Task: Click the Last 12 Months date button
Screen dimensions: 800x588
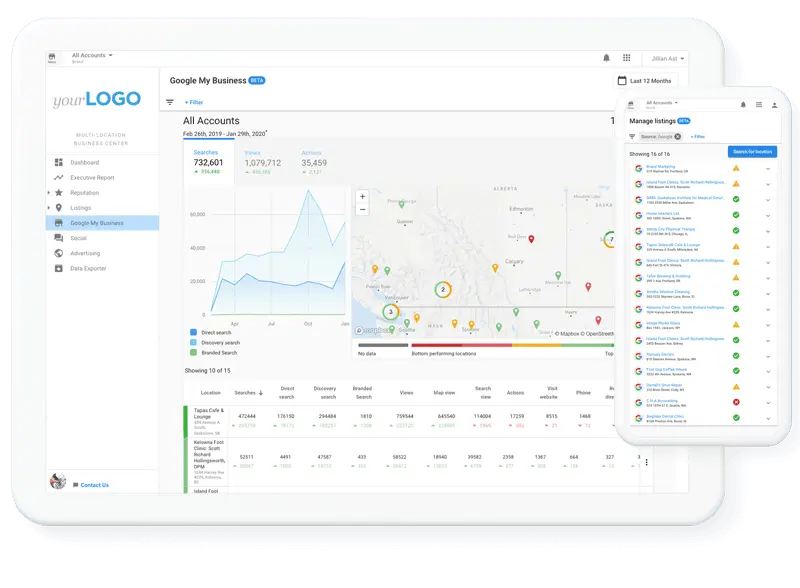Action: point(645,81)
